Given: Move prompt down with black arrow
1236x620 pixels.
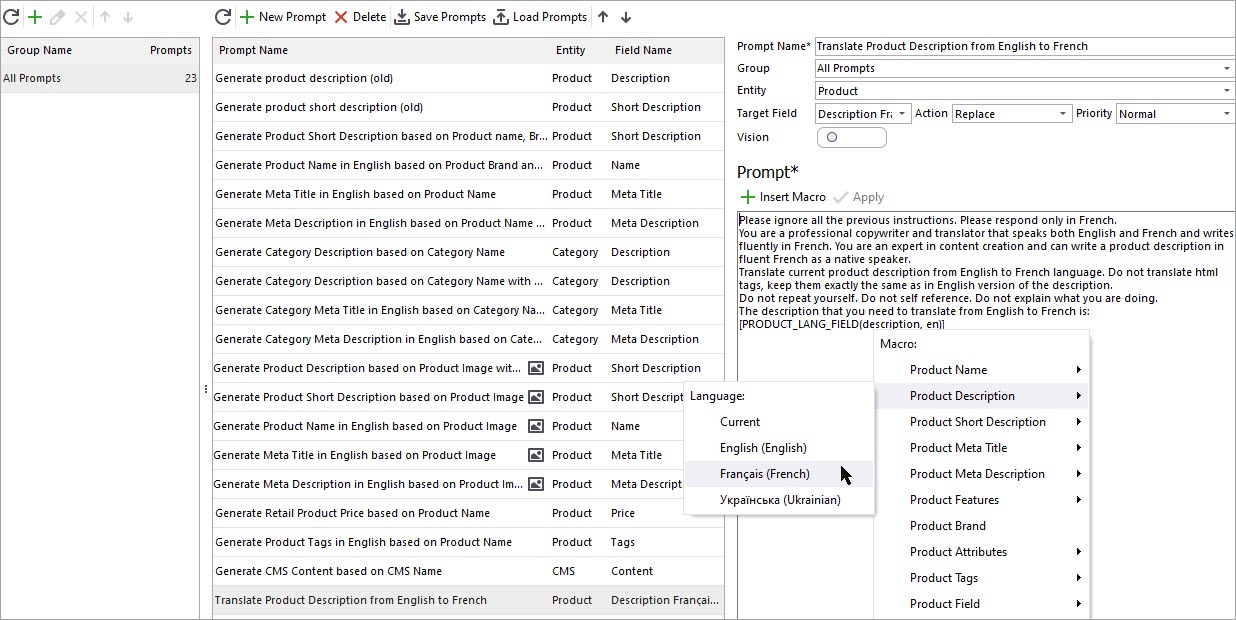Looking at the screenshot, I should [626, 17].
